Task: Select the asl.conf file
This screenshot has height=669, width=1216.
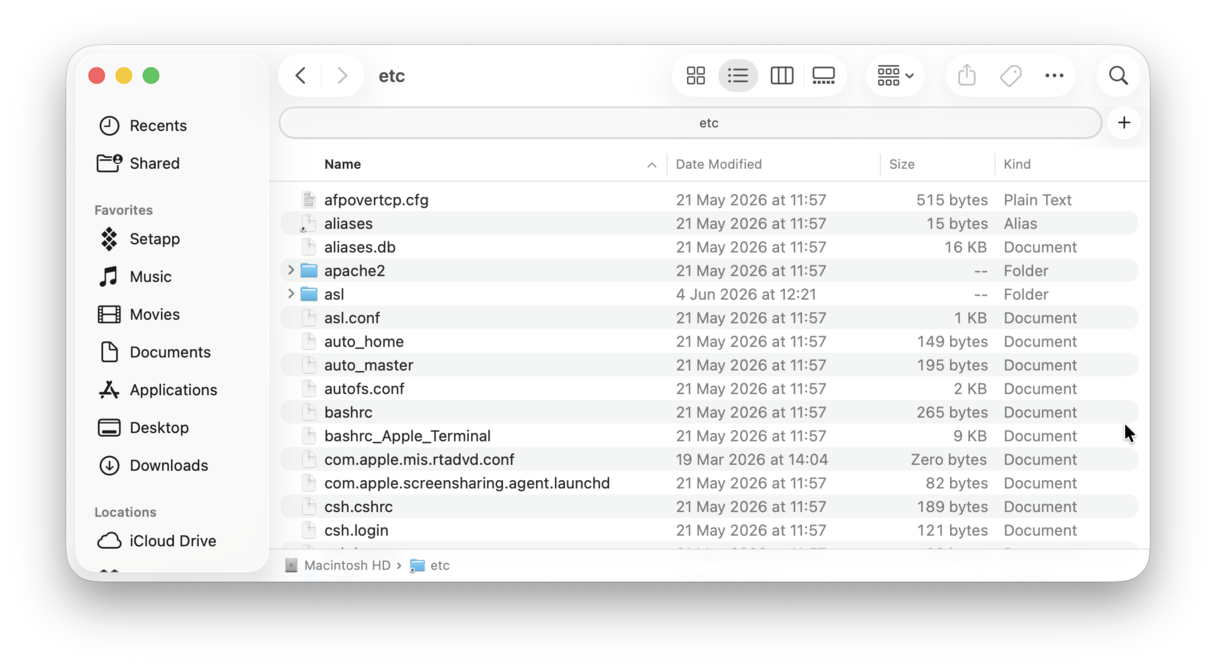Action: [x=709, y=318]
